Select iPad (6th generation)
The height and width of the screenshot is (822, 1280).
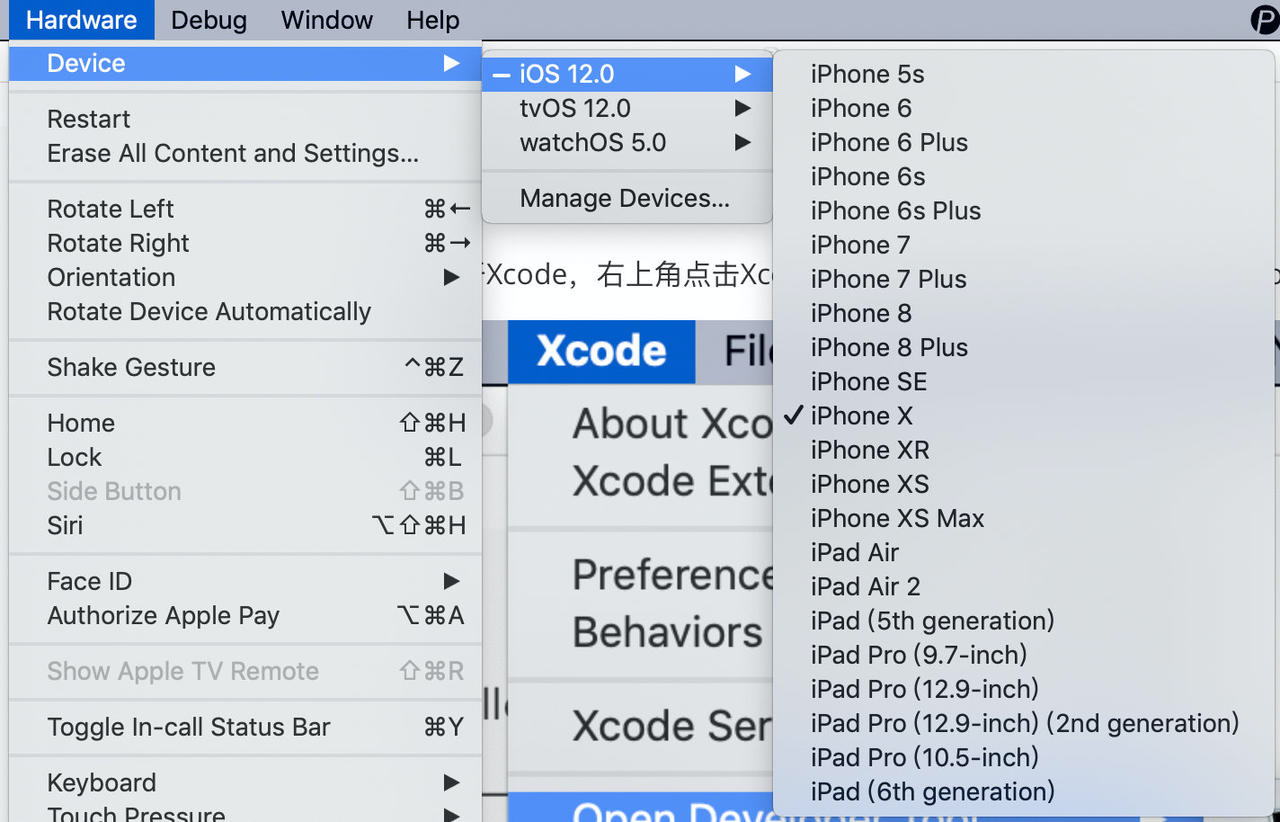coord(1024,791)
